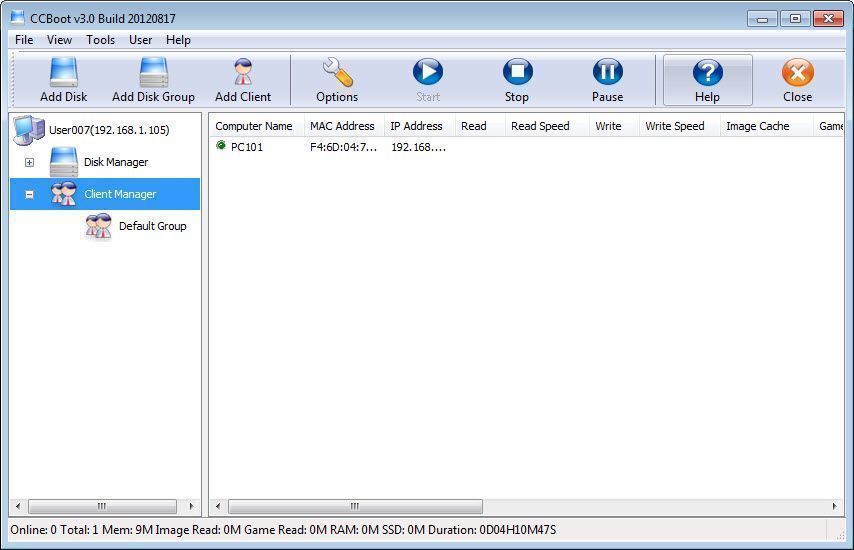Screen dimensions: 854x550
Task: Click the Write column header
Action: [614, 126]
